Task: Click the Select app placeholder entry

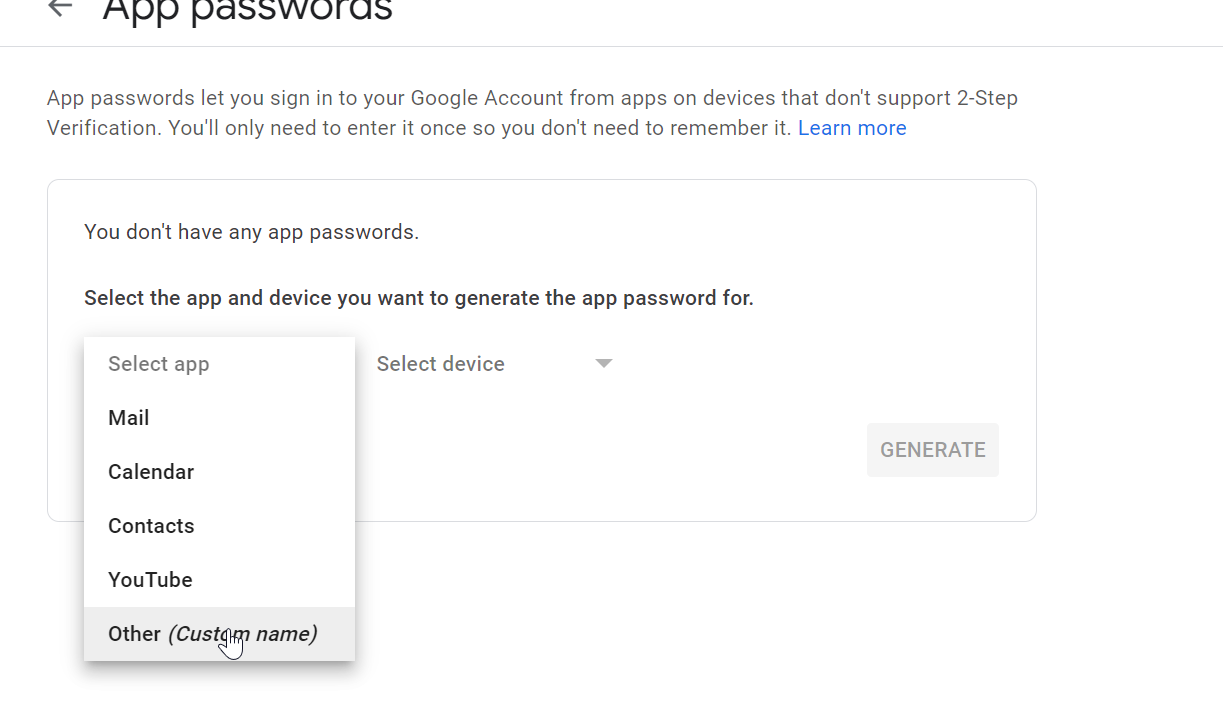Action: coord(219,364)
